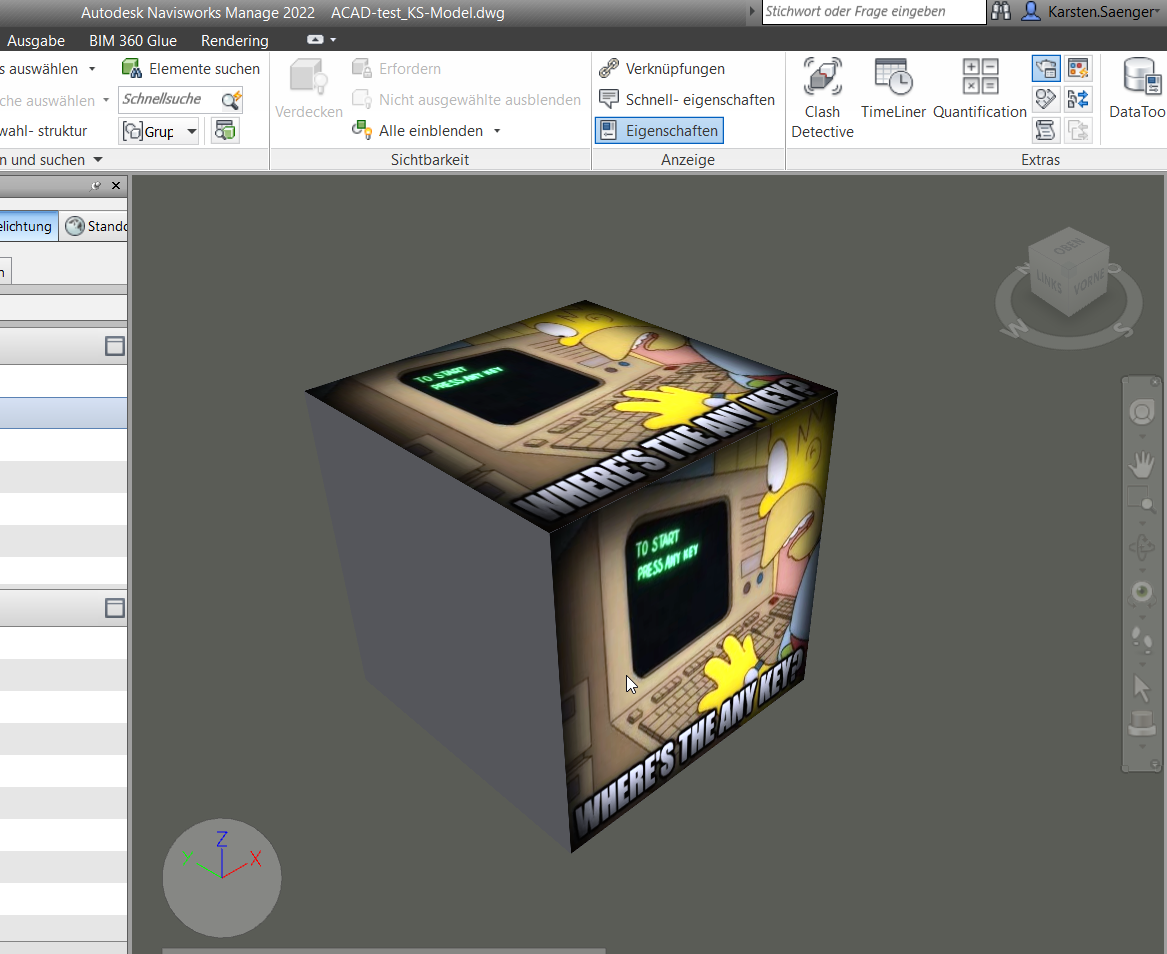Select the Standort tab in panel

click(x=95, y=226)
